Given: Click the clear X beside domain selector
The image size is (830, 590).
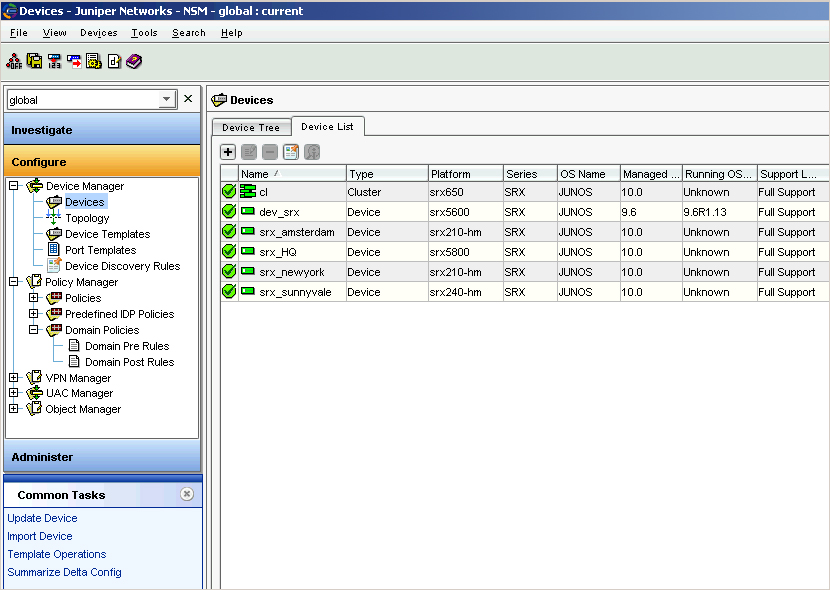Looking at the screenshot, I should coord(188,99).
